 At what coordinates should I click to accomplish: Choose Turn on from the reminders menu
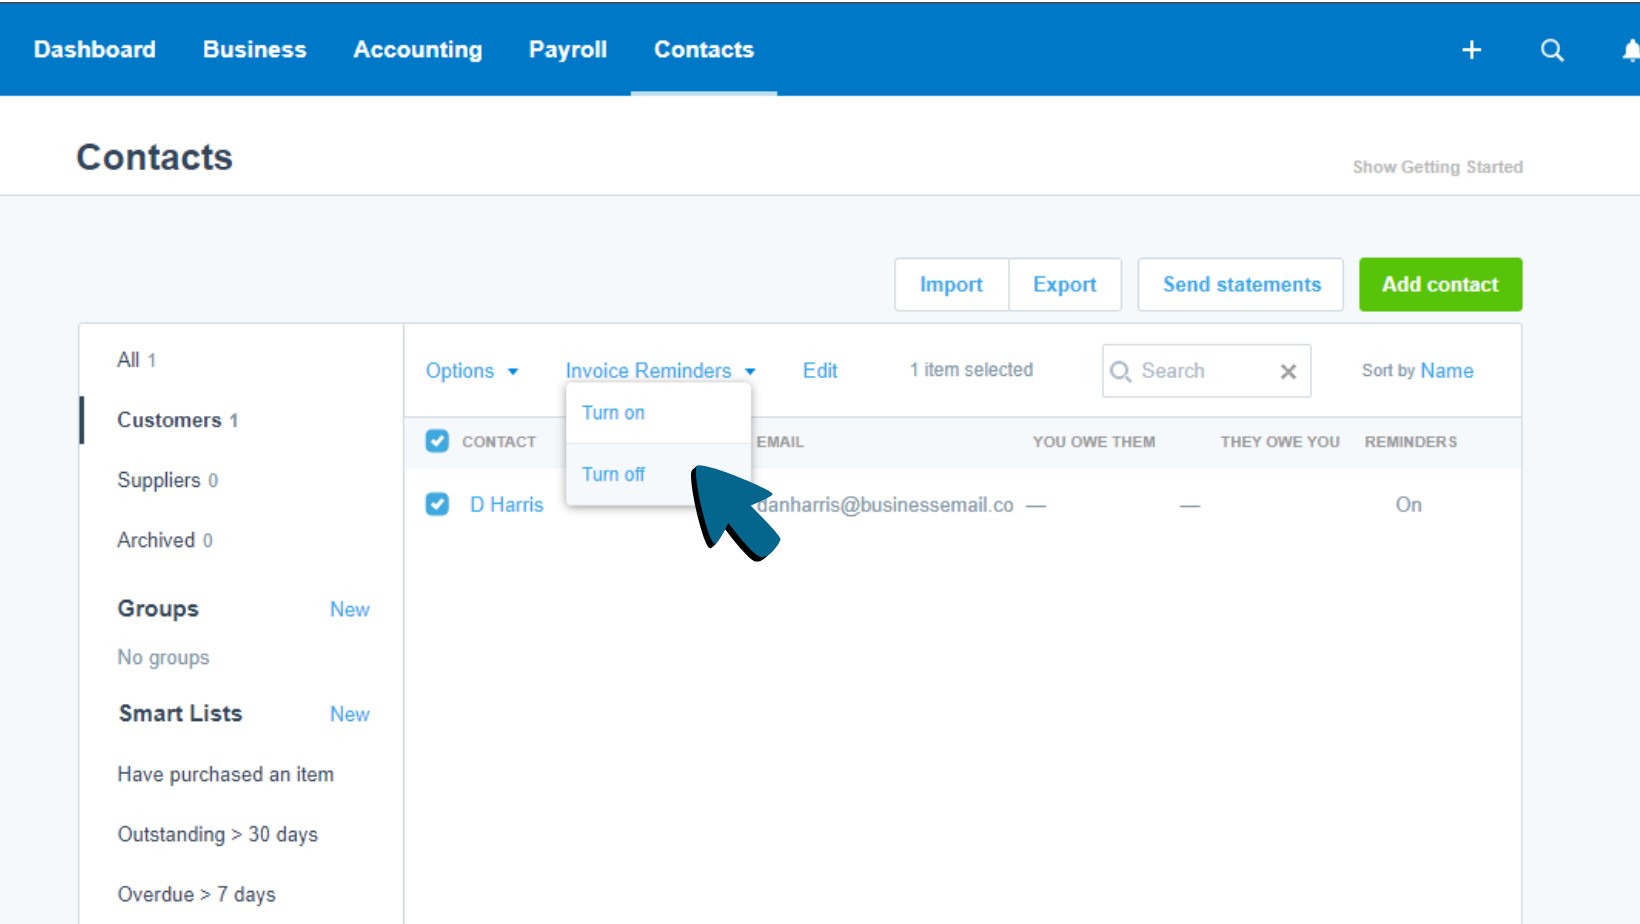point(658,413)
